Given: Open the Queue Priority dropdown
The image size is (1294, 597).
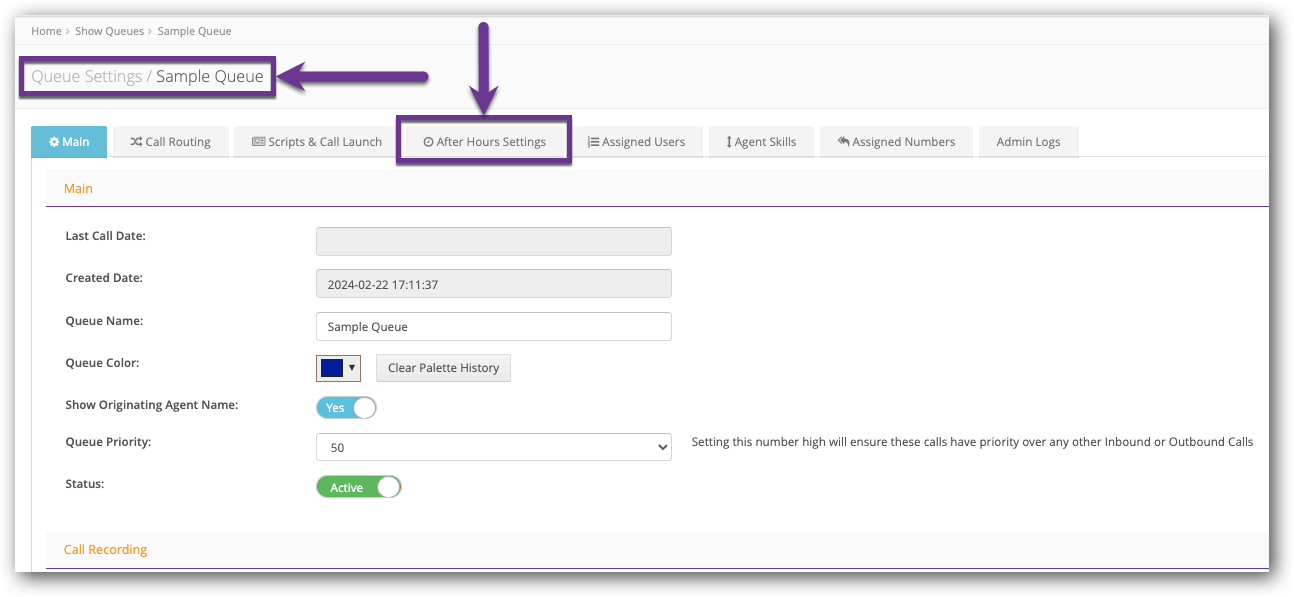Looking at the screenshot, I should click(493, 448).
